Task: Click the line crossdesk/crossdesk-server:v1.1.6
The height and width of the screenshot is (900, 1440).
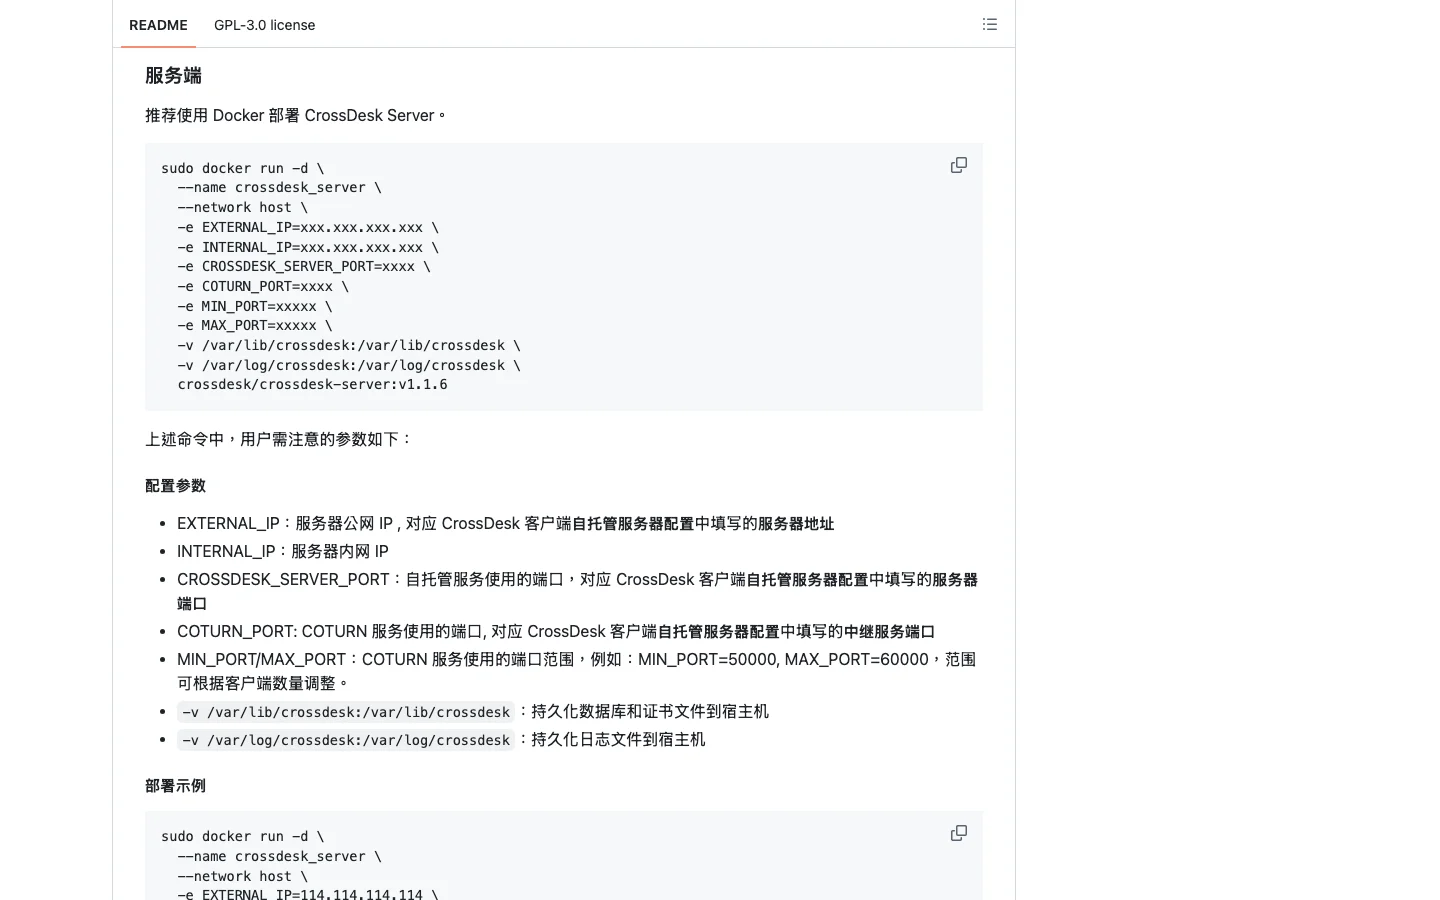Action: pyautogui.click(x=313, y=385)
